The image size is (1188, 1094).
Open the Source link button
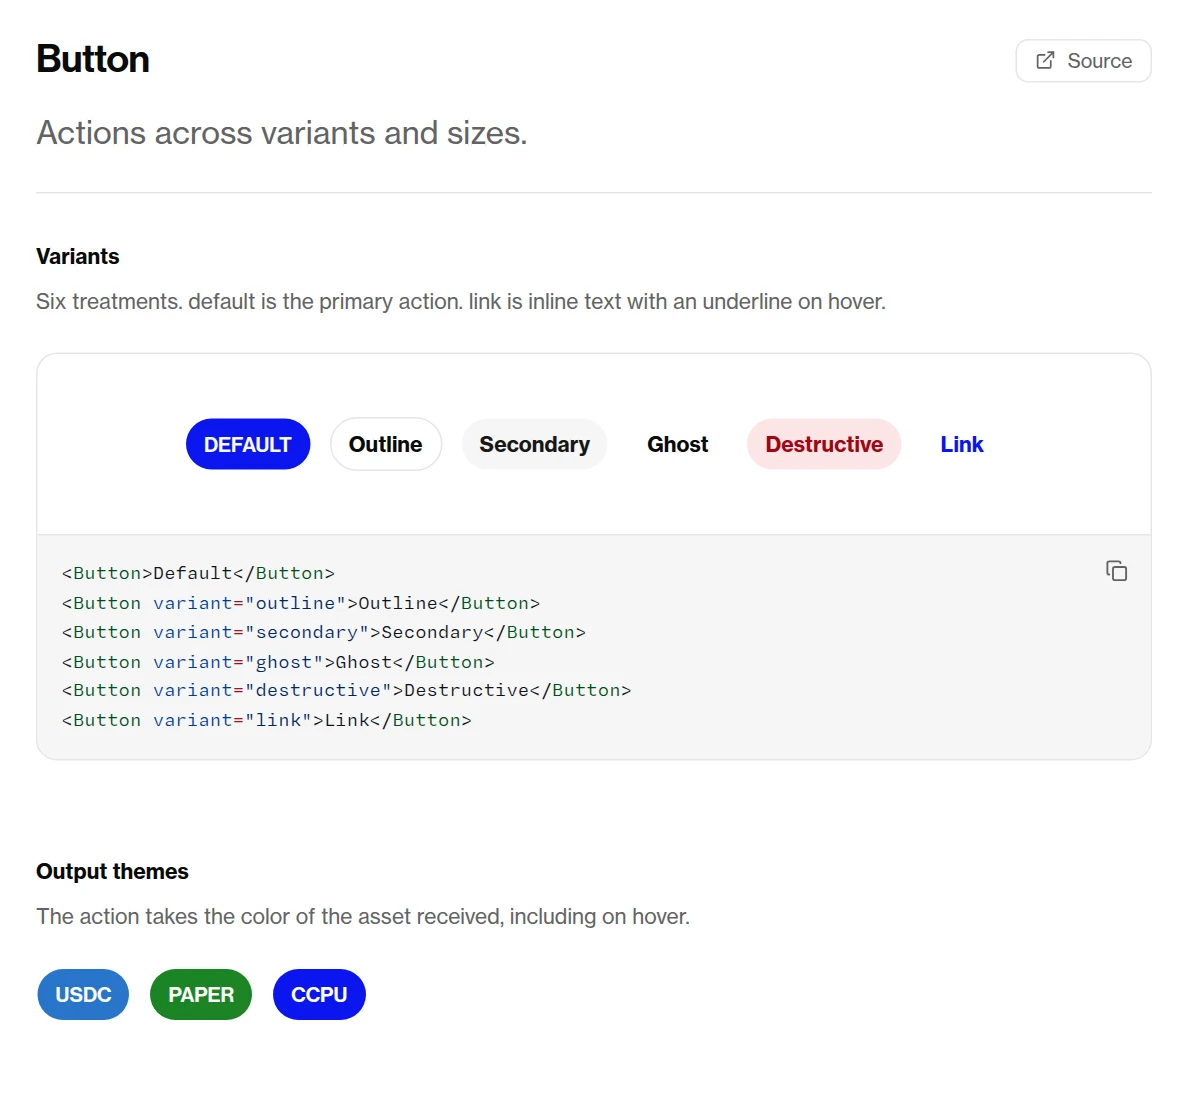pyautogui.click(x=1083, y=61)
